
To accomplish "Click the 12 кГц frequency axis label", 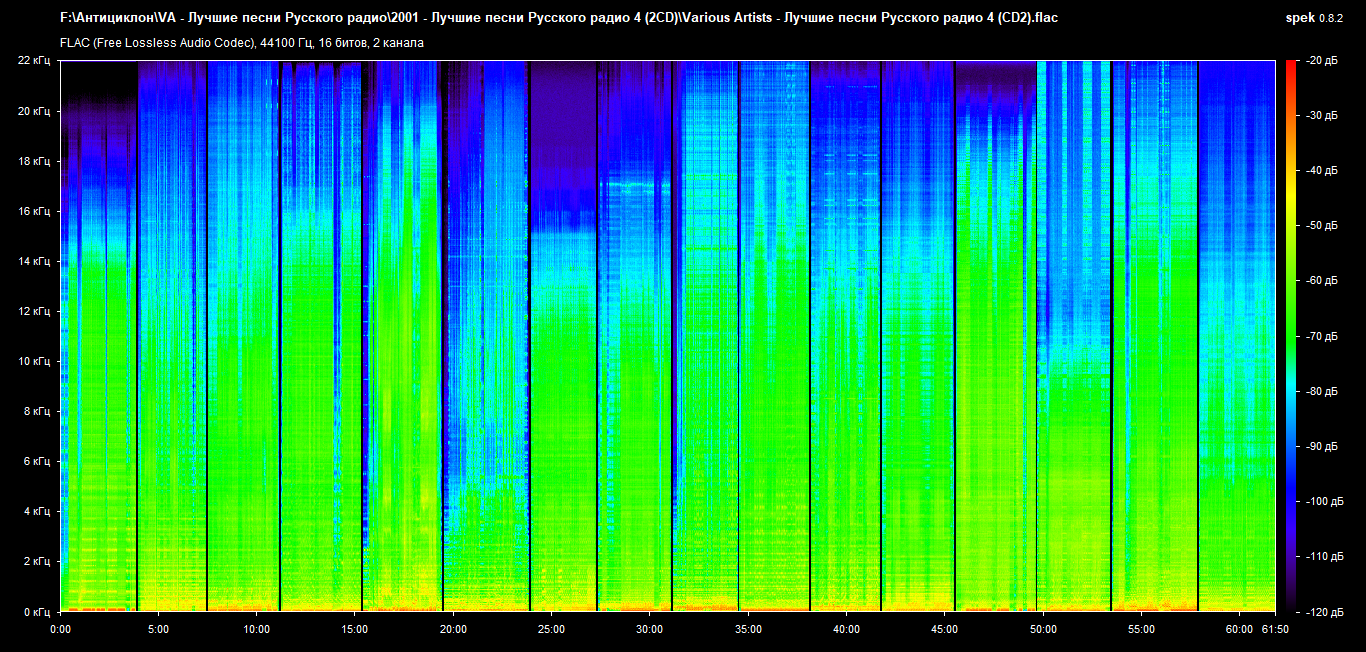I will pyautogui.click(x=34, y=311).
